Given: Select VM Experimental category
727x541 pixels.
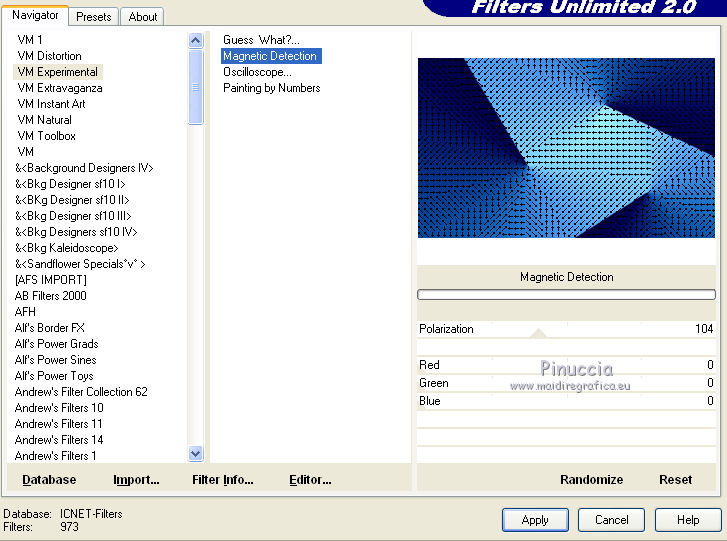Looking at the screenshot, I should coord(57,72).
